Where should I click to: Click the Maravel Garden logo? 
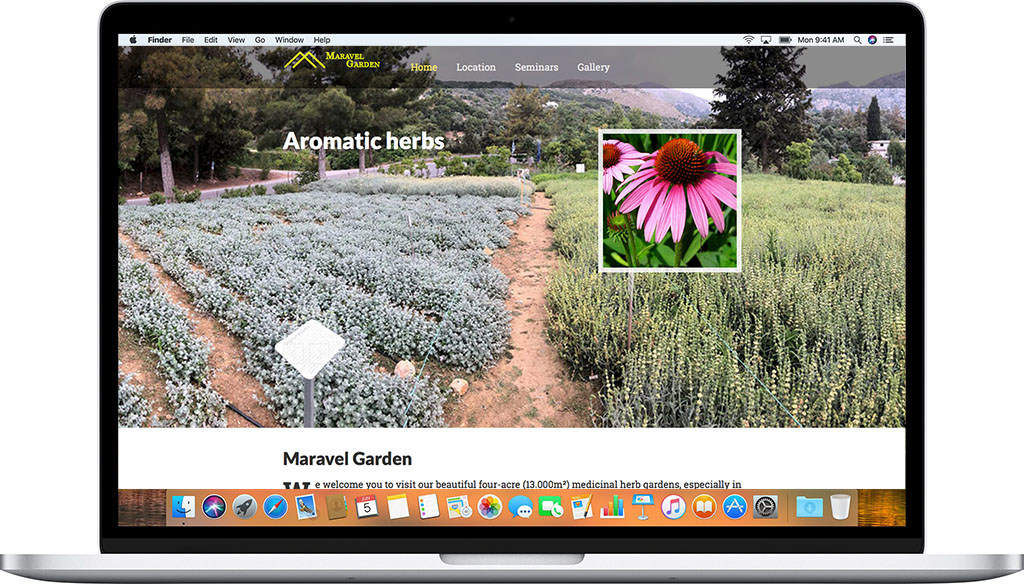(x=332, y=60)
